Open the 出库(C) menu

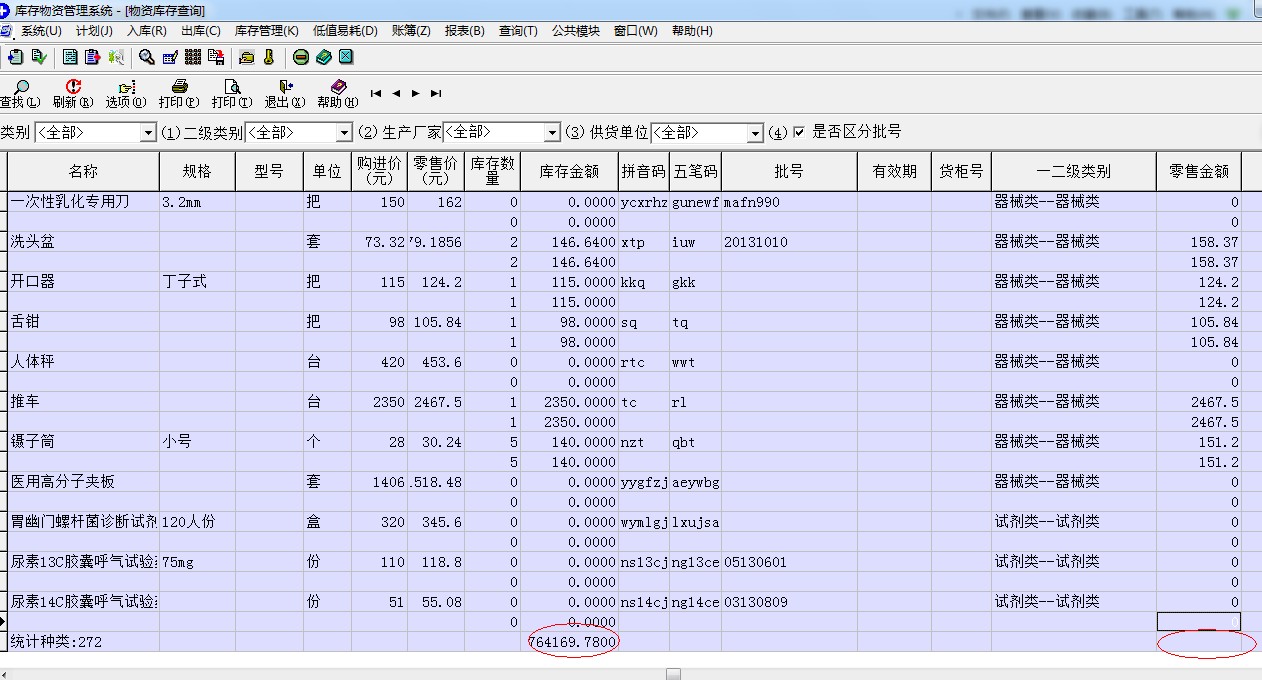[x=201, y=31]
